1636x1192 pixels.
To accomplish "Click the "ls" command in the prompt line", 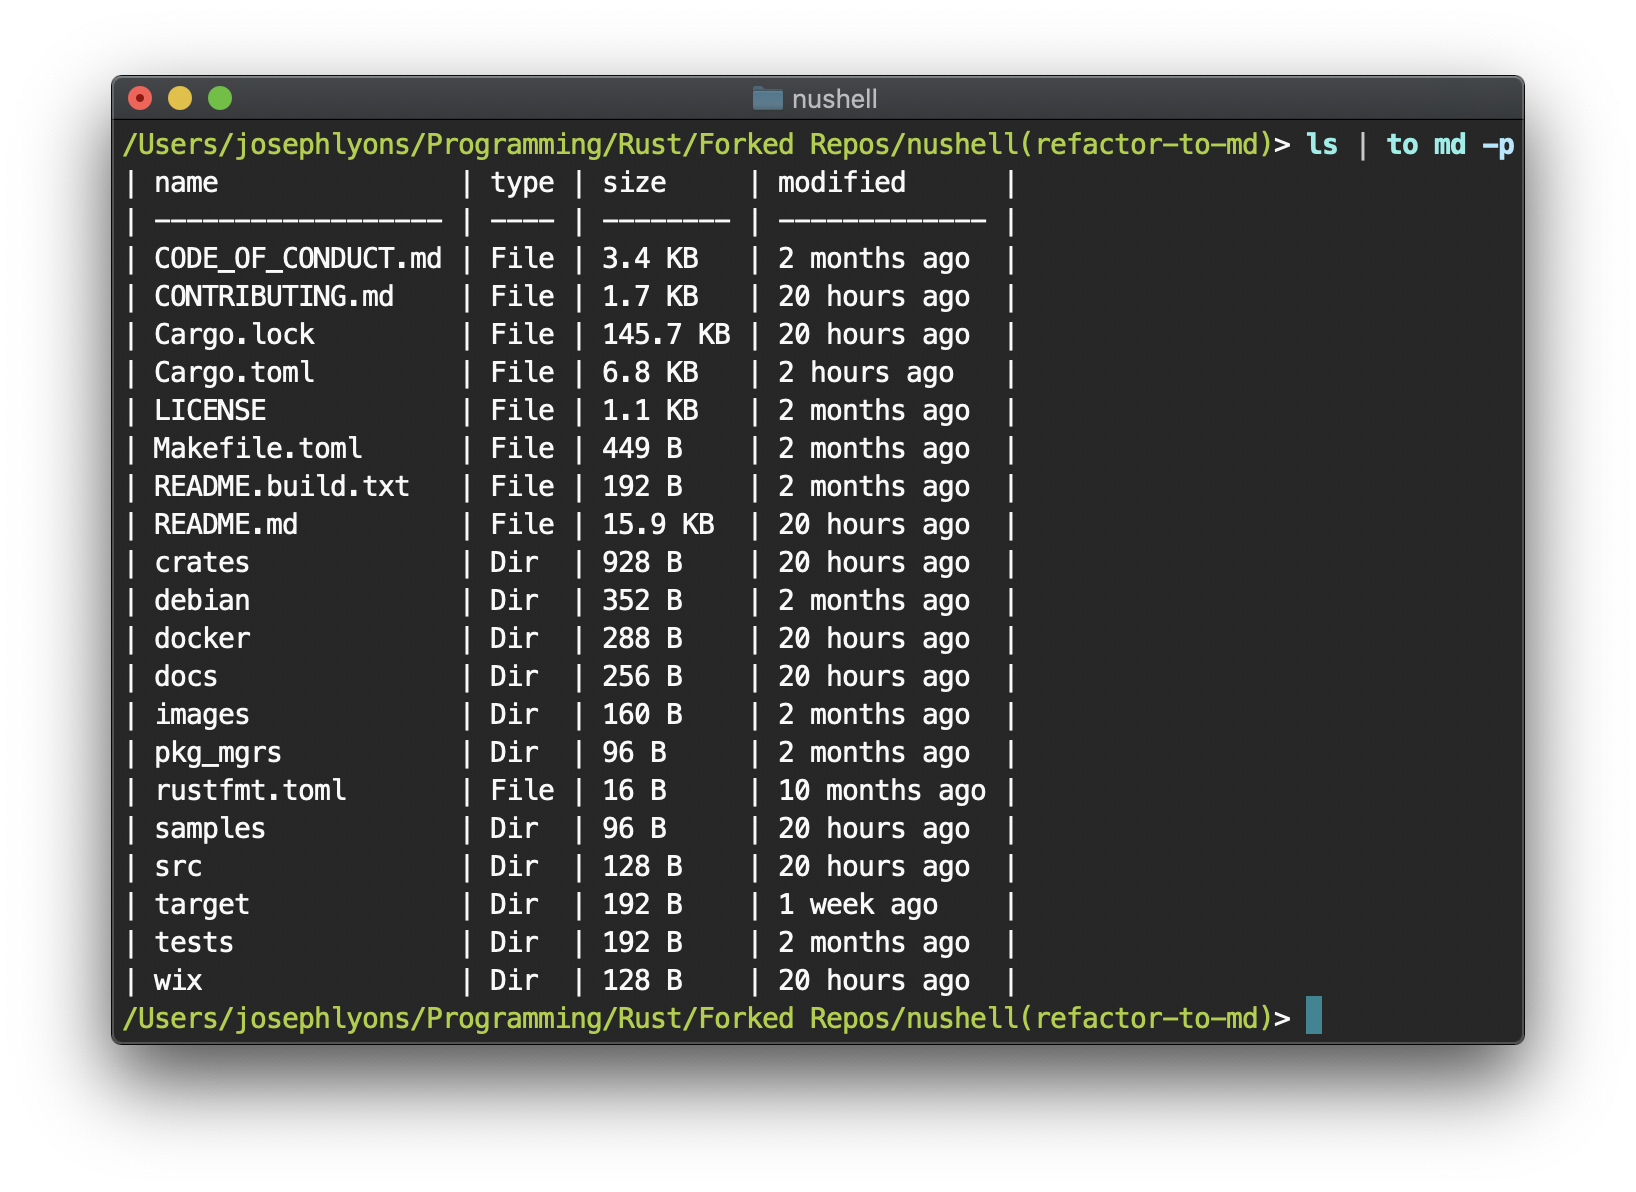I will coord(1322,145).
